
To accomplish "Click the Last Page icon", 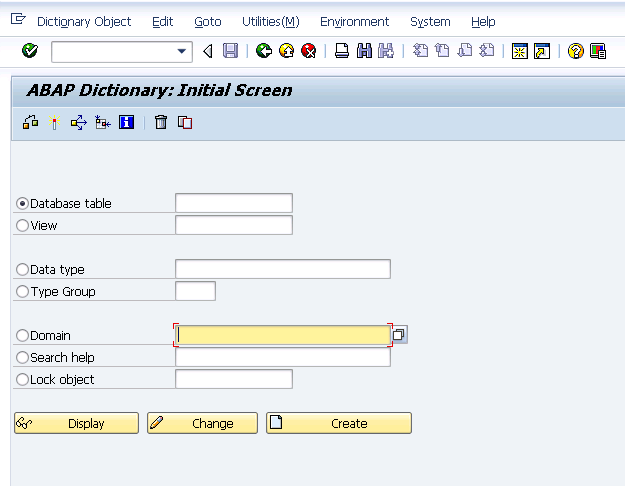I will pyautogui.click(x=487, y=51).
